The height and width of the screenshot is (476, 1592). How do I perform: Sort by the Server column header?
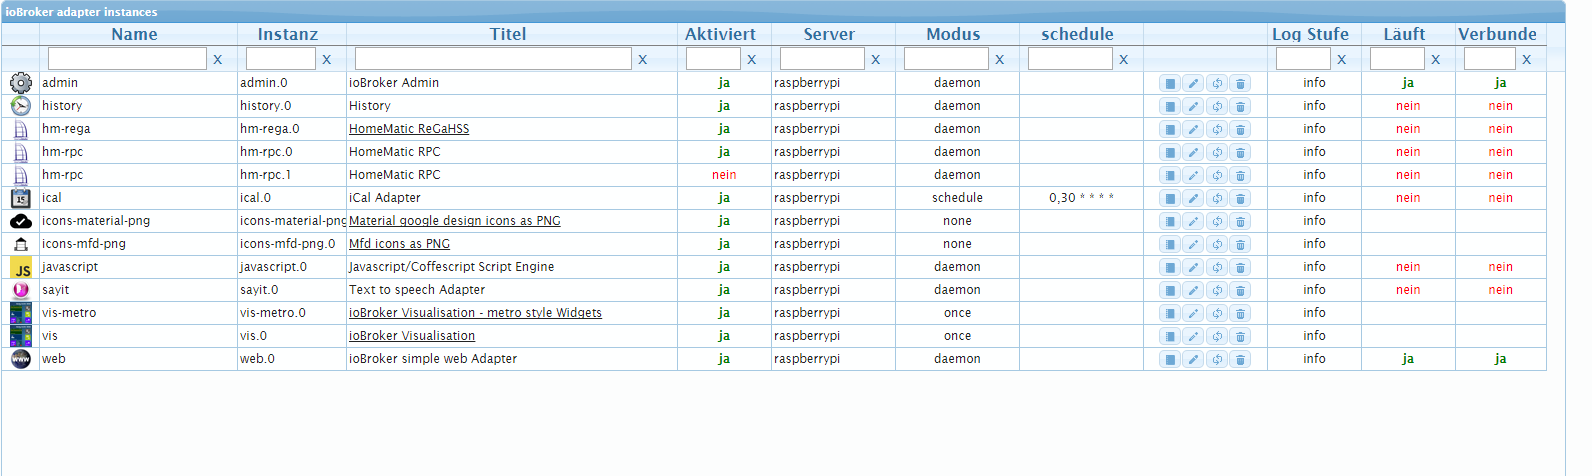click(830, 34)
